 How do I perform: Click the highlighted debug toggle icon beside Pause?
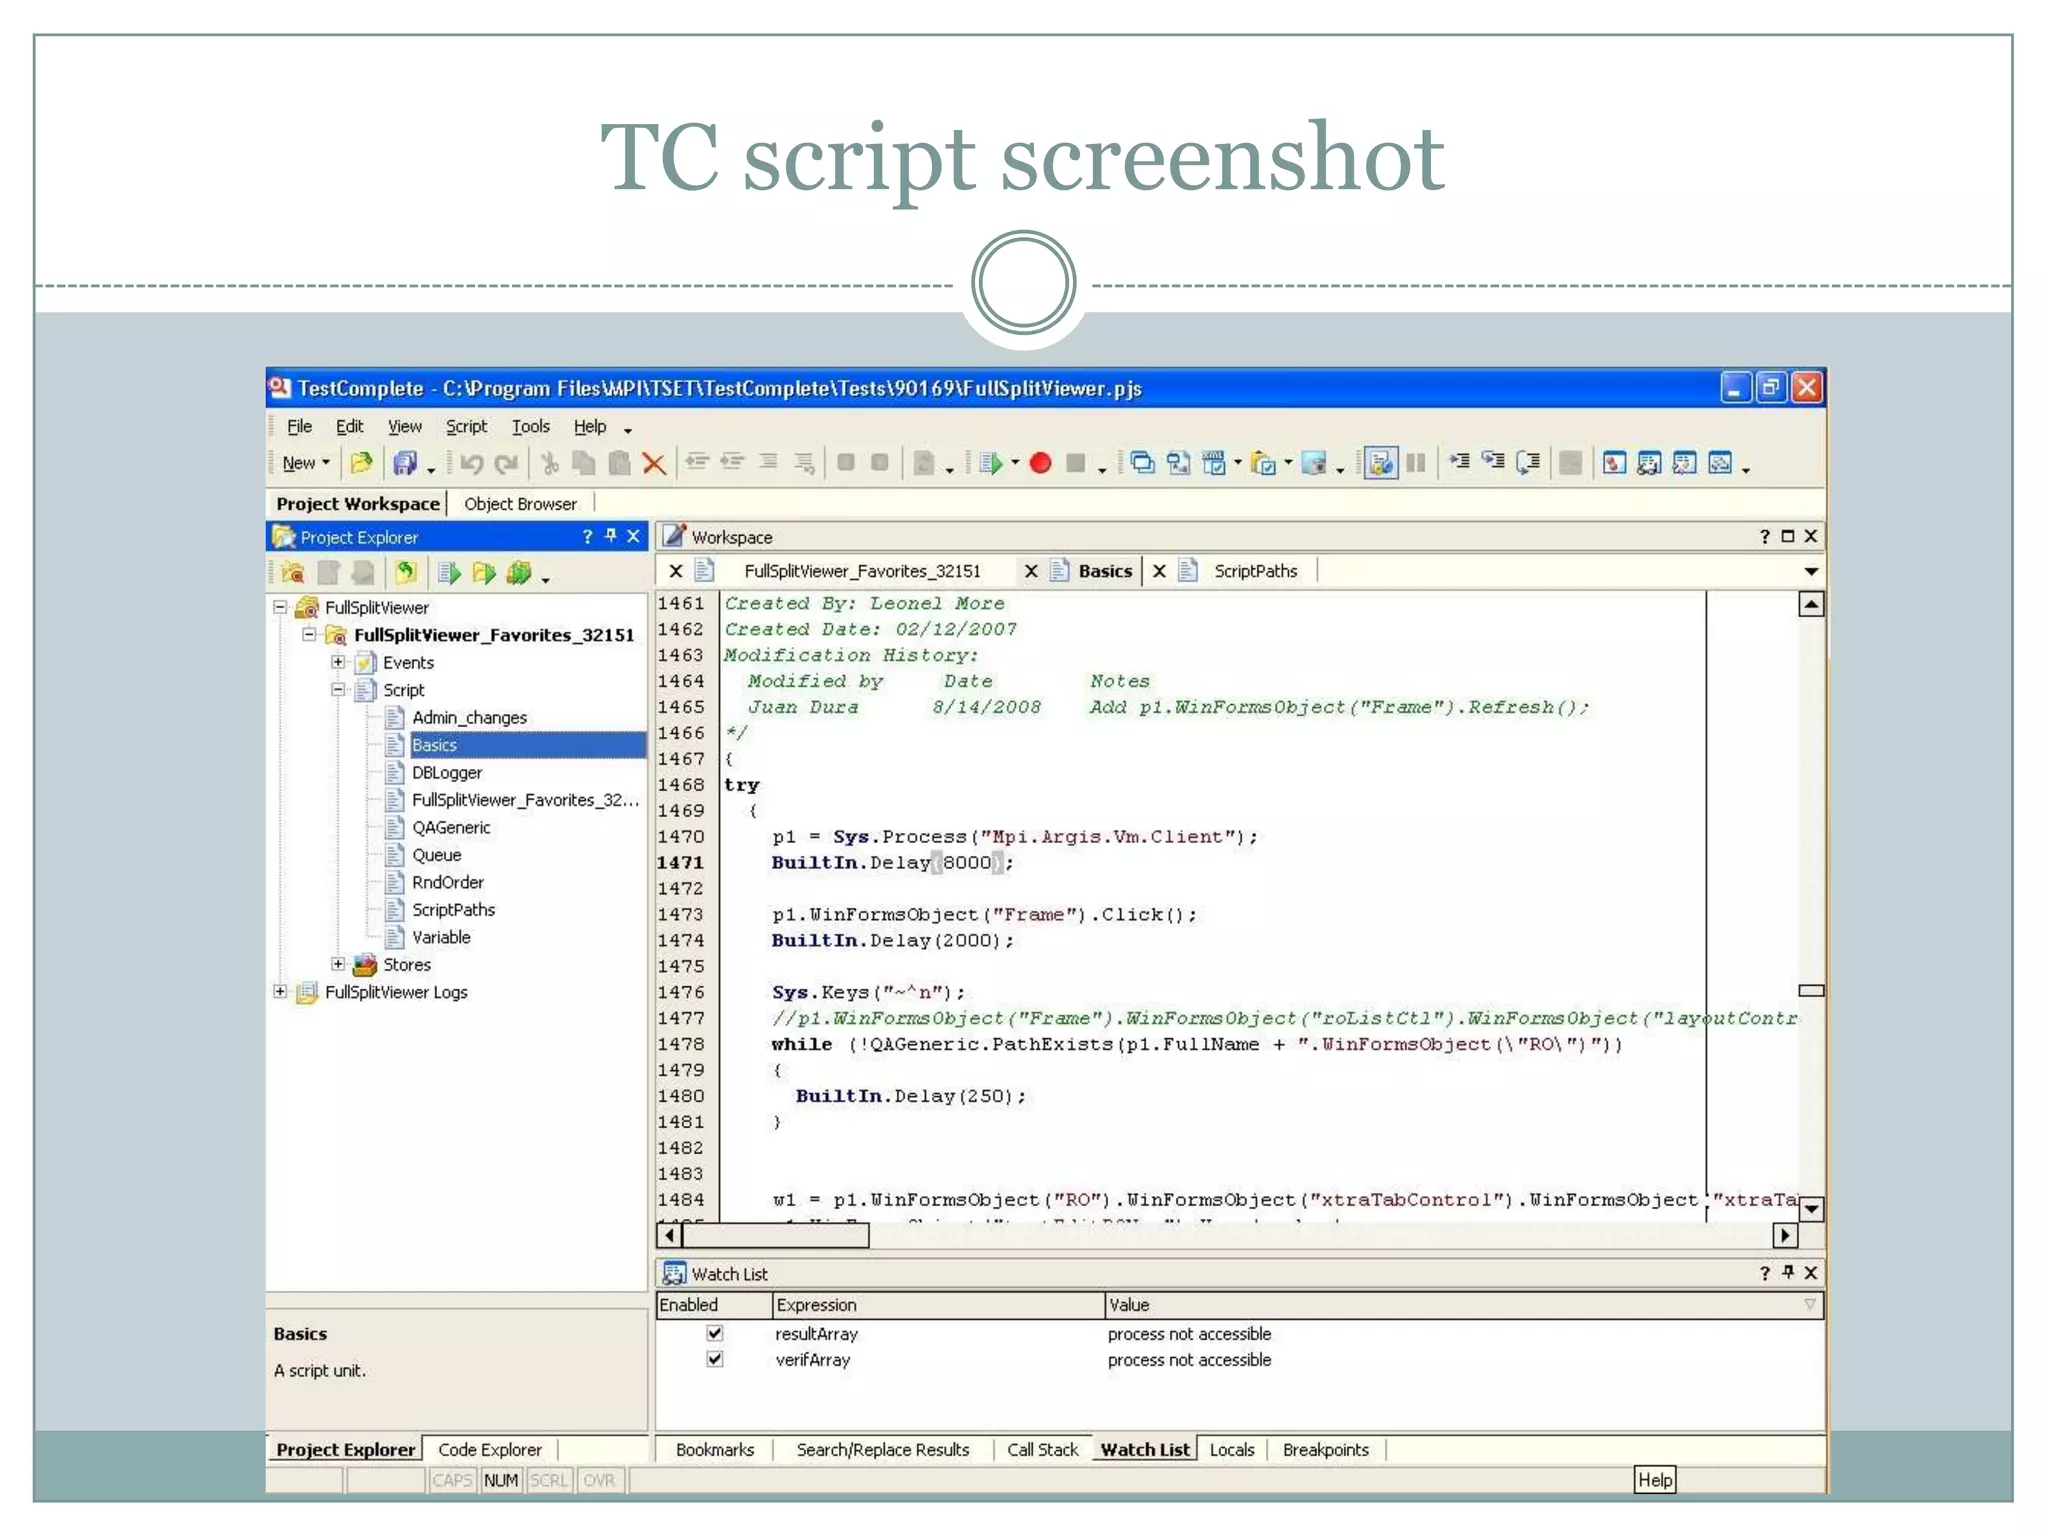click(1381, 463)
